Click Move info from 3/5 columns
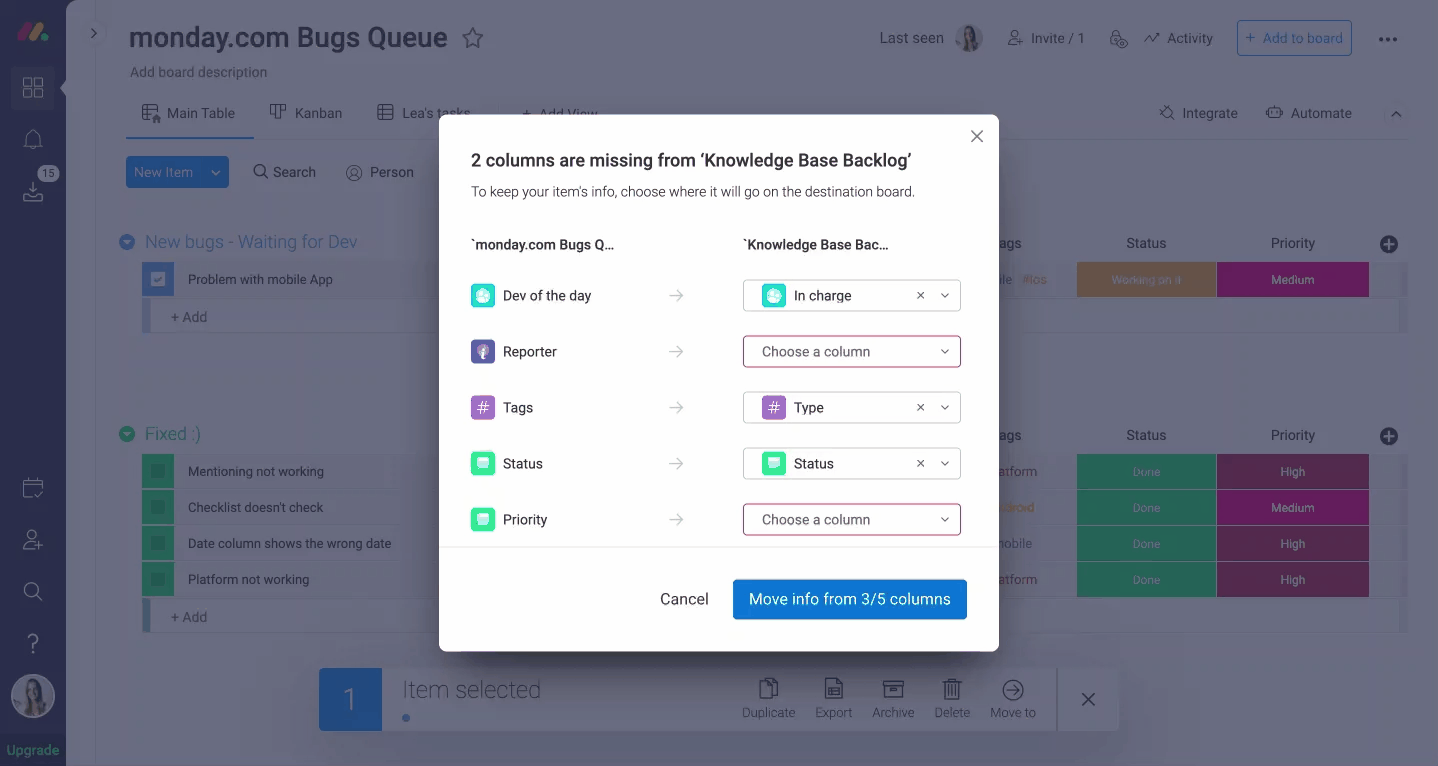Image resolution: width=1438 pixels, height=766 pixels. coord(850,599)
